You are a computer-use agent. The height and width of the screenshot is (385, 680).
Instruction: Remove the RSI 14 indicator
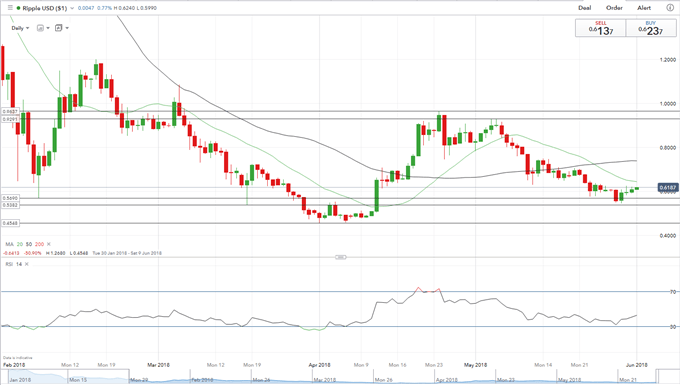26,264
